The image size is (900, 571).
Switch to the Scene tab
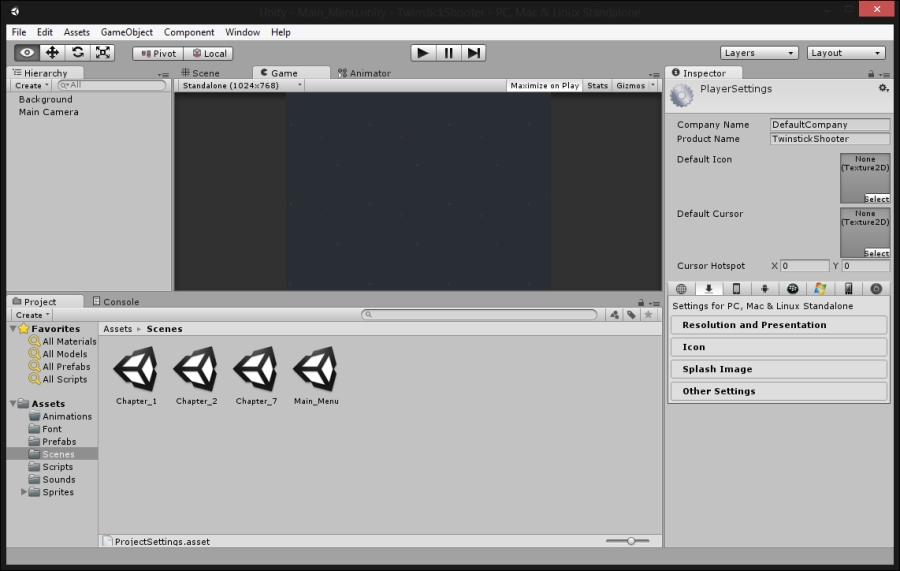point(200,73)
